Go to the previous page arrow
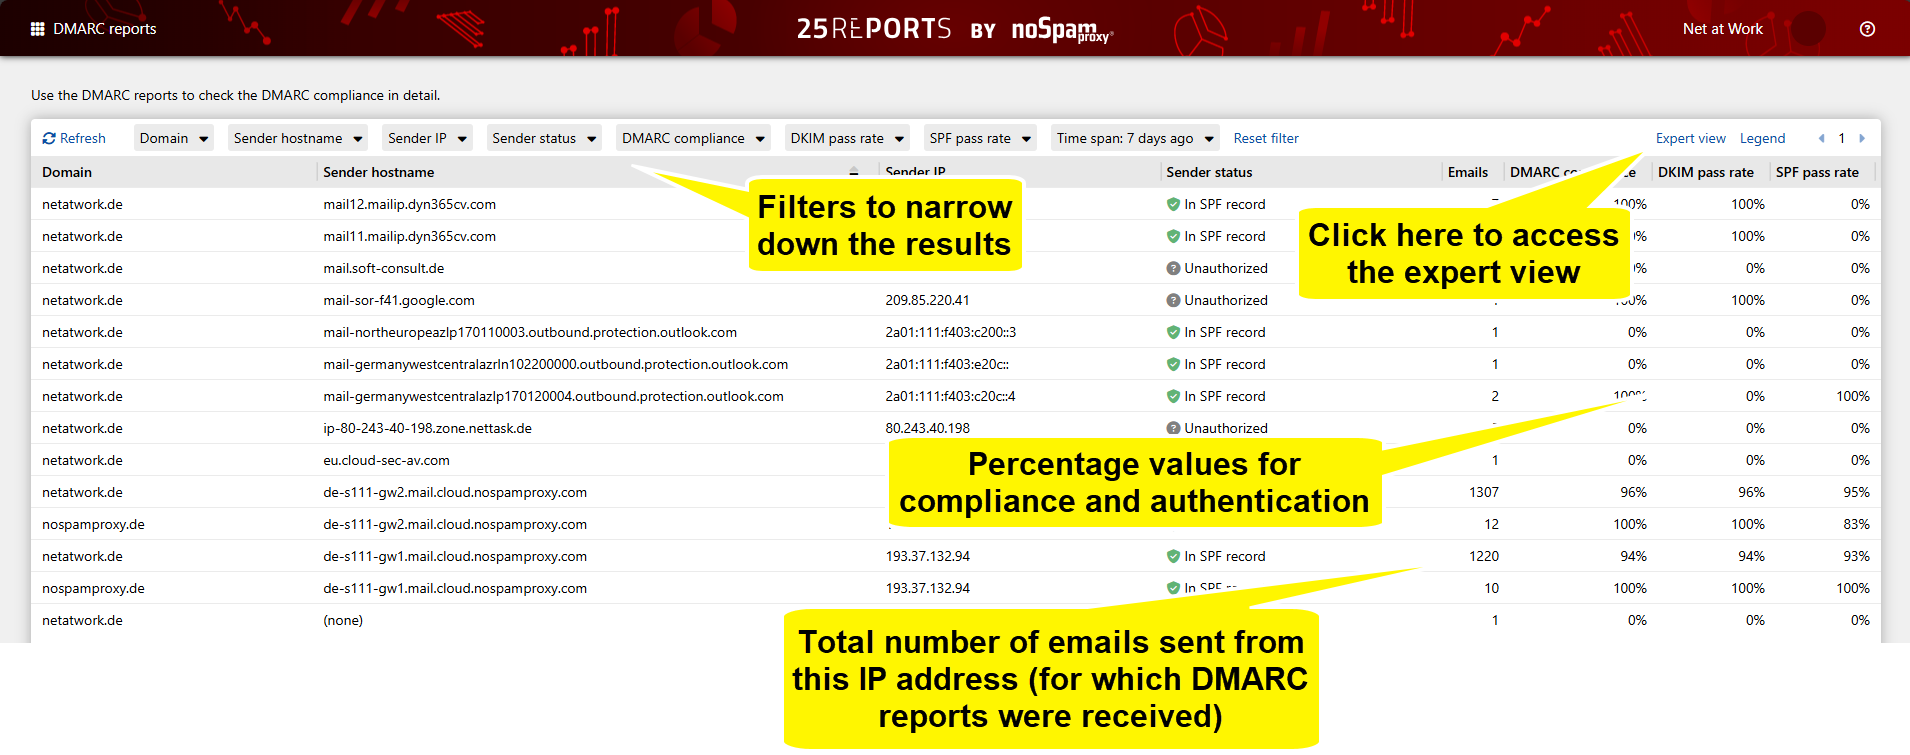 [x=1821, y=139]
